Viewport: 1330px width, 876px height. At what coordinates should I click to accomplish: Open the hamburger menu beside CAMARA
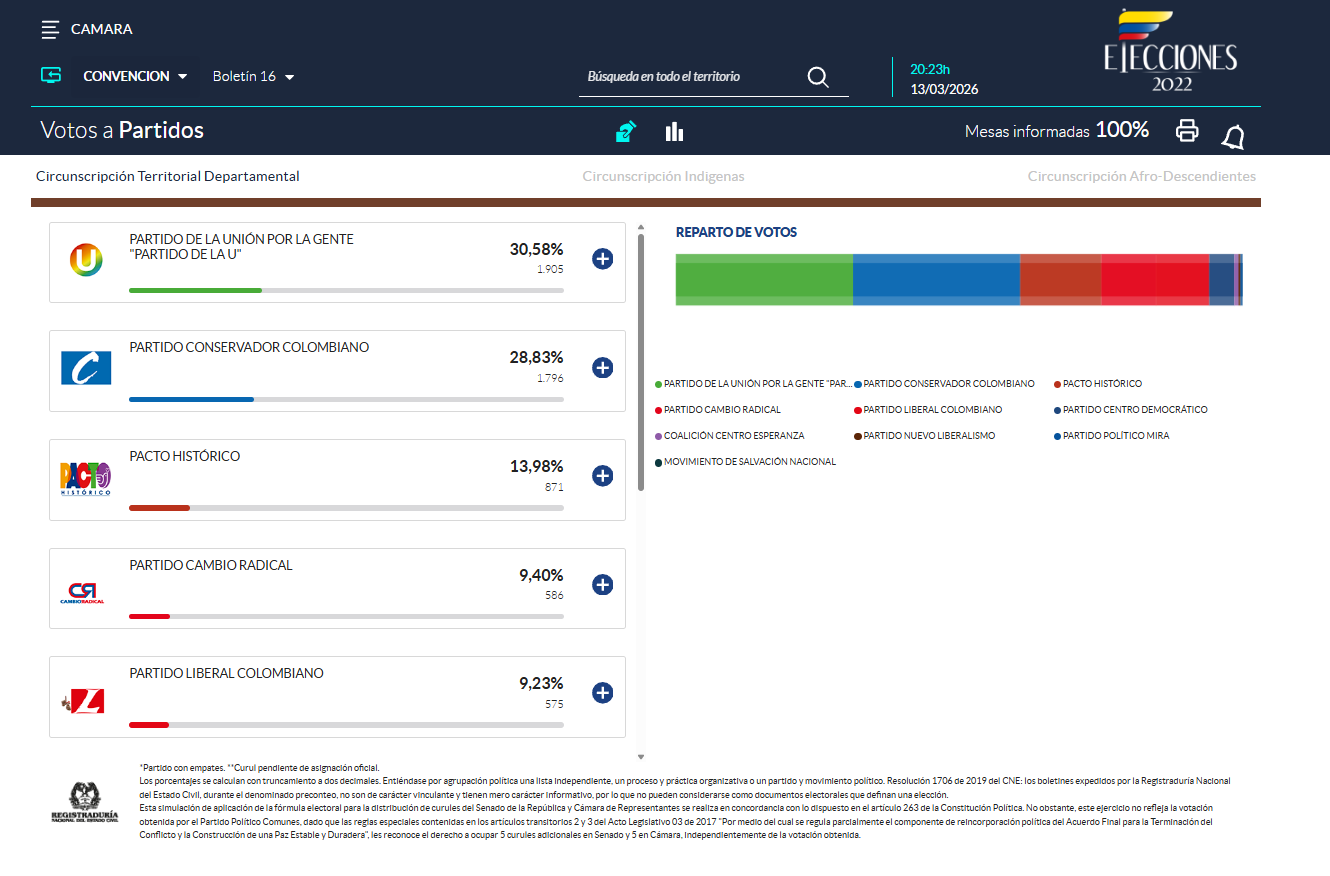pyautogui.click(x=50, y=29)
